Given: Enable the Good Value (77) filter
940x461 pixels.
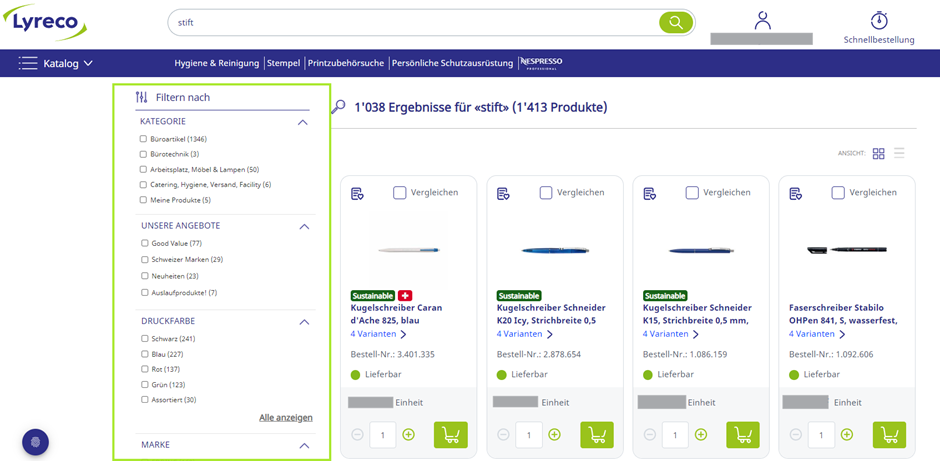Looking at the screenshot, I should click(144, 243).
